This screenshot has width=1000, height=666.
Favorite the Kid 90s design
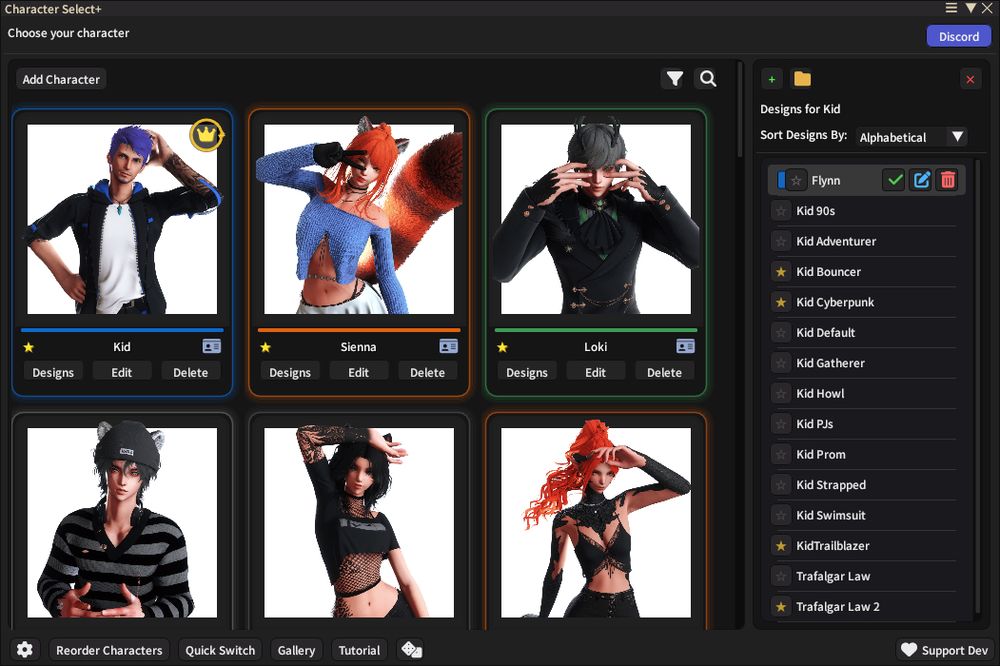(781, 211)
